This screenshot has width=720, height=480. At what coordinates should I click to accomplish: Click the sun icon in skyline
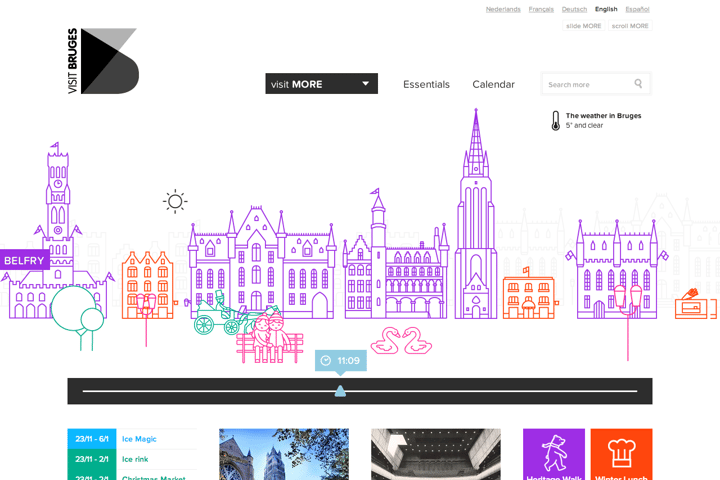pyautogui.click(x=175, y=201)
